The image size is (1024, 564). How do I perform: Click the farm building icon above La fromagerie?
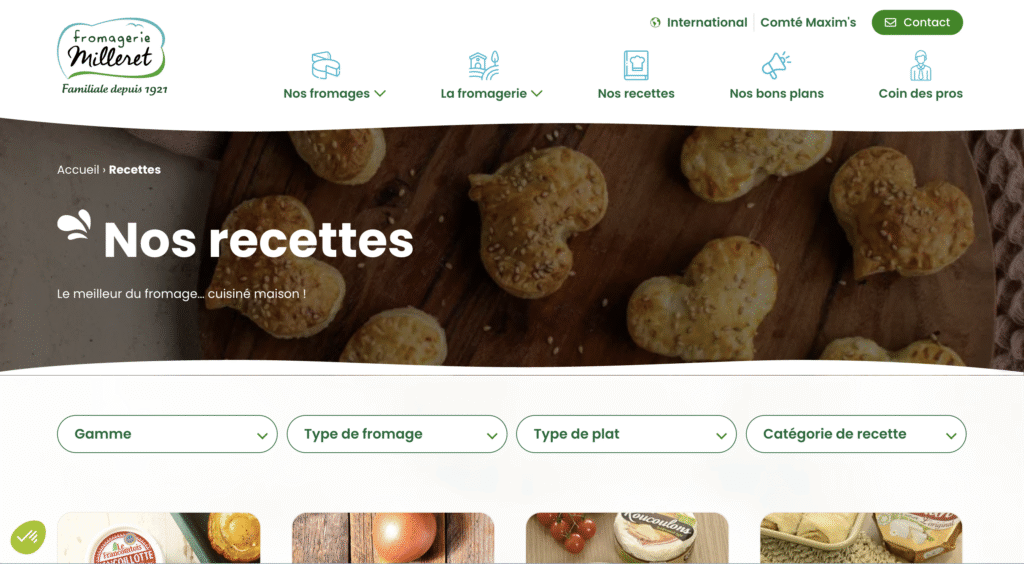point(484,65)
